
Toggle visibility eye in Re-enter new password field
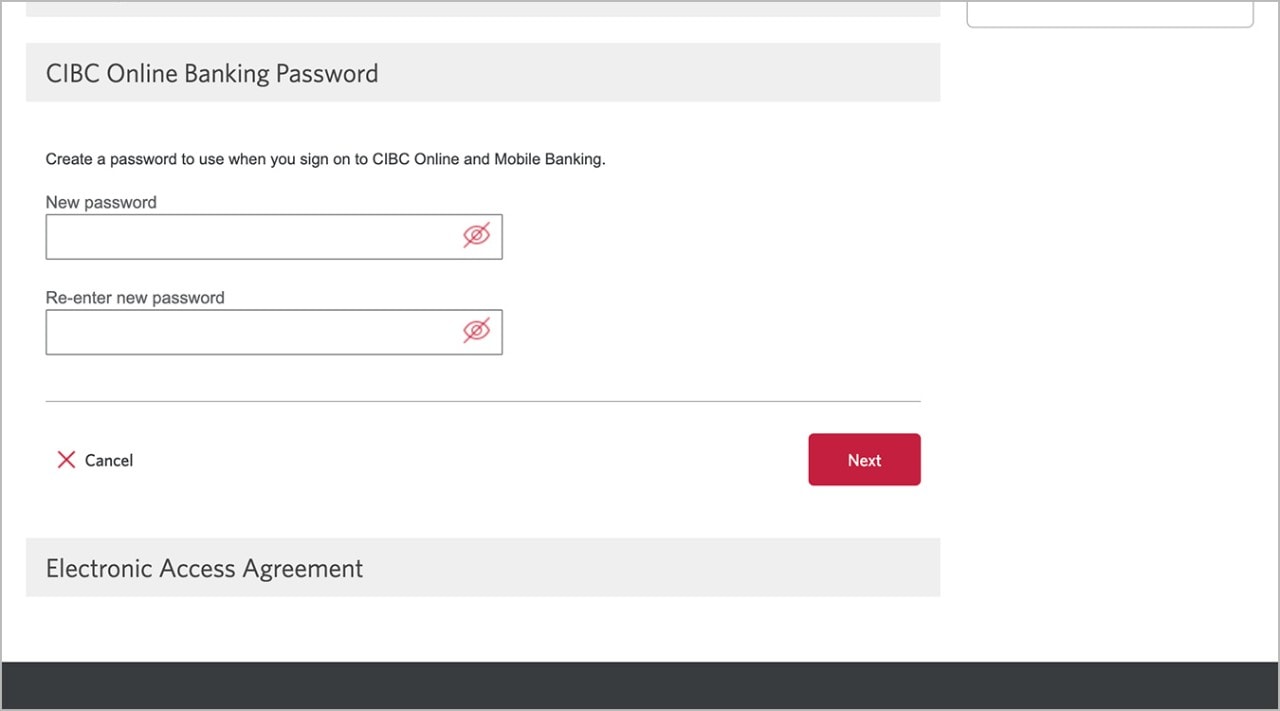click(x=477, y=331)
